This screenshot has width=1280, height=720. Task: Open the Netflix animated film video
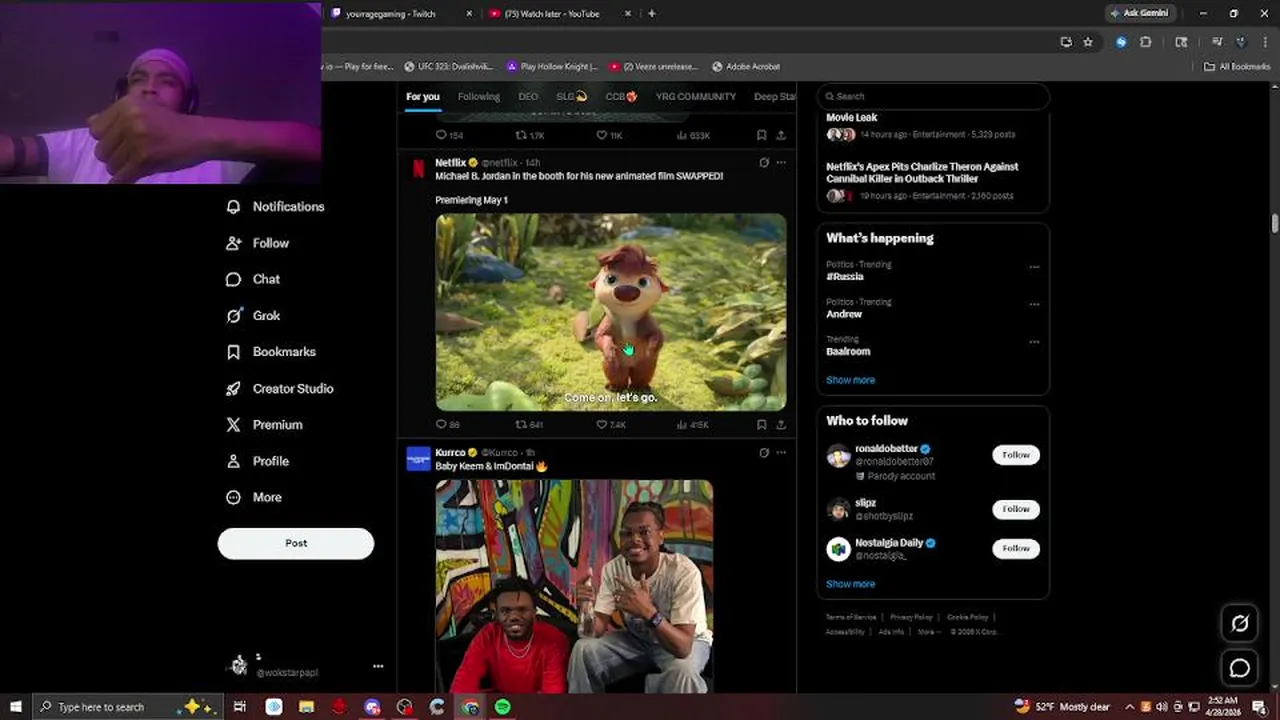[611, 312]
